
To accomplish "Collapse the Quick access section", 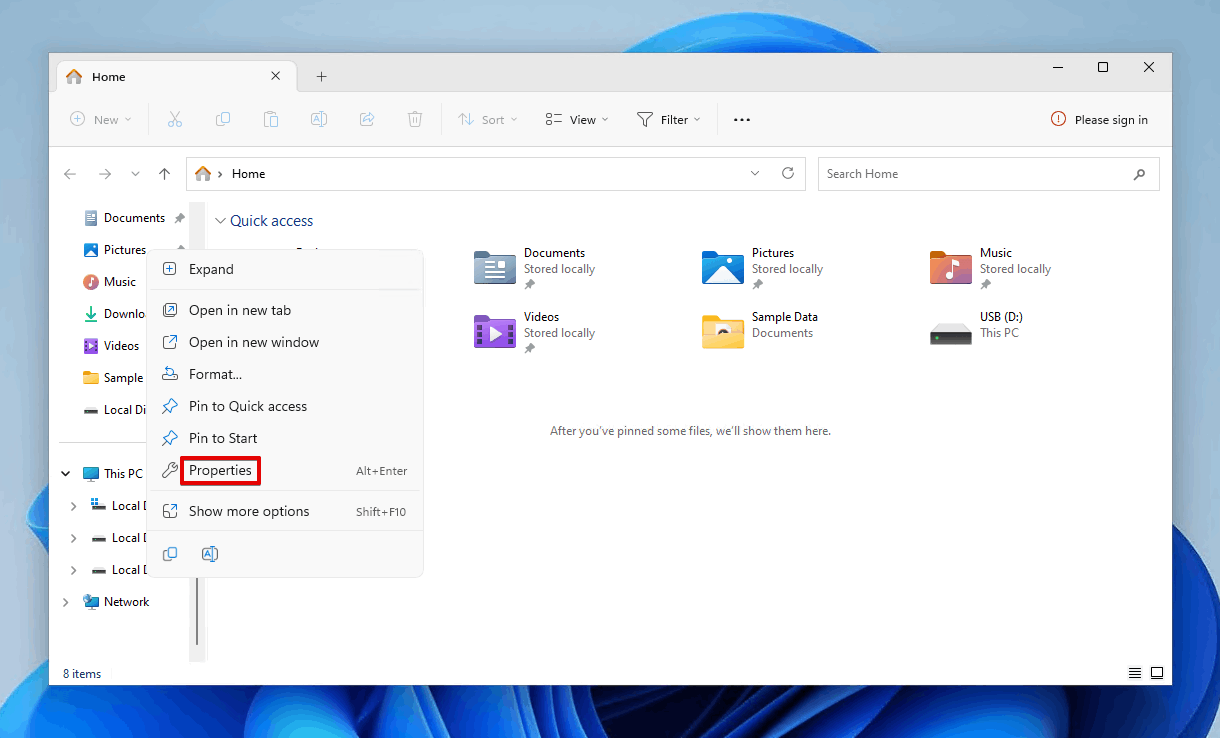I will click(221, 221).
